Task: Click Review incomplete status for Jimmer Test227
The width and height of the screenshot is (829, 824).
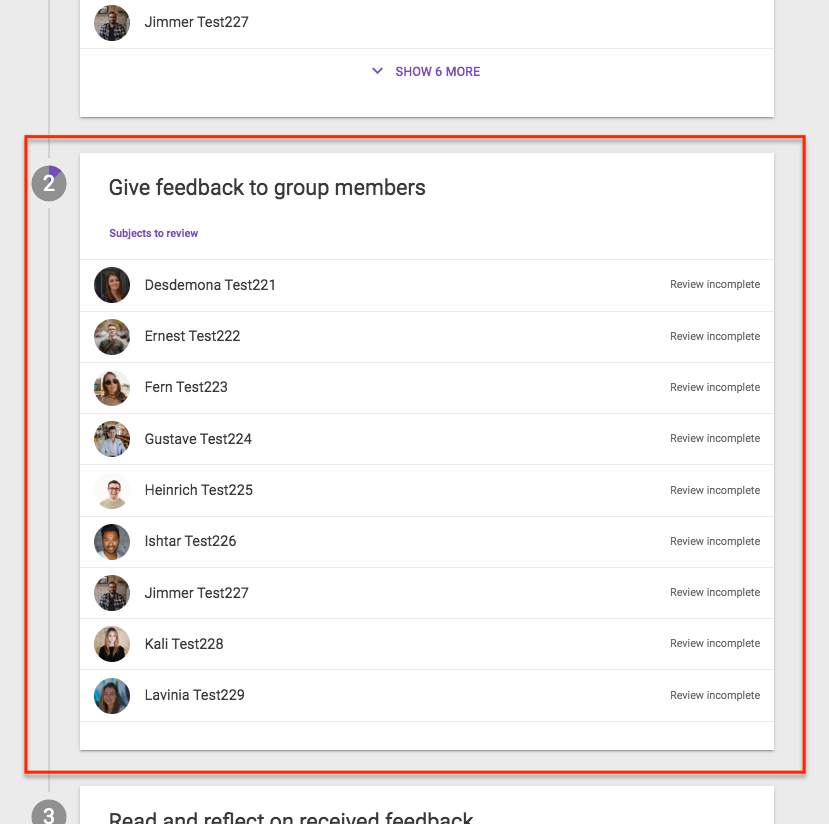Action: click(x=715, y=592)
